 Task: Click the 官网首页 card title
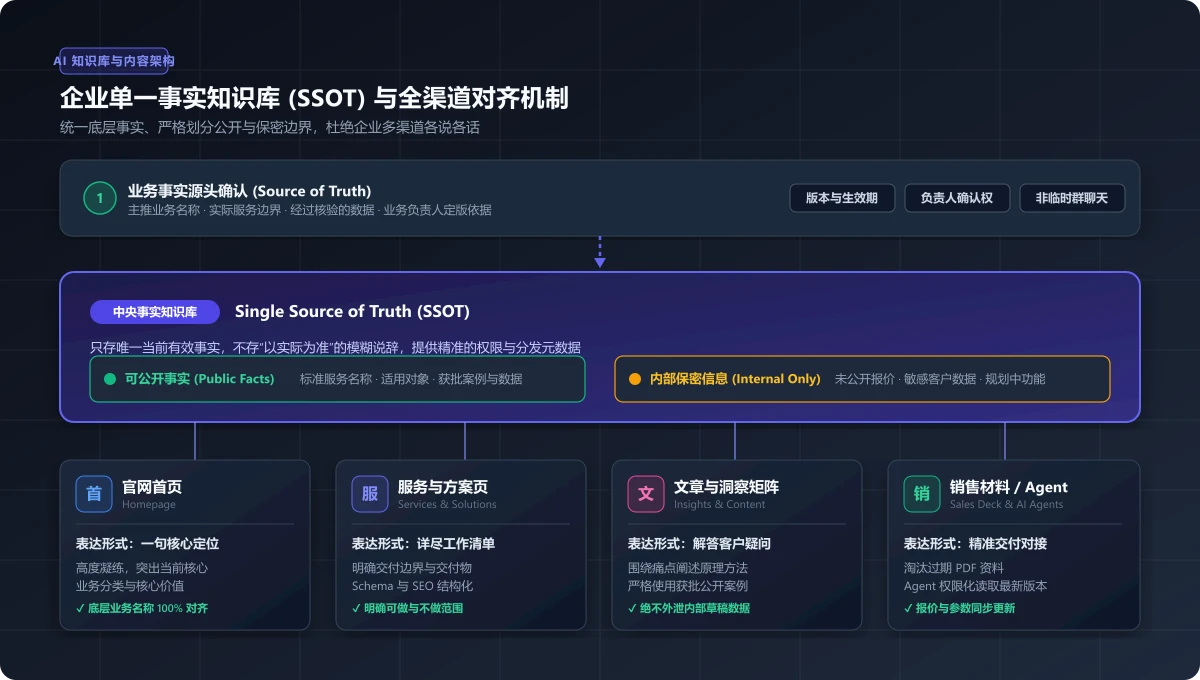(x=152, y=487)
